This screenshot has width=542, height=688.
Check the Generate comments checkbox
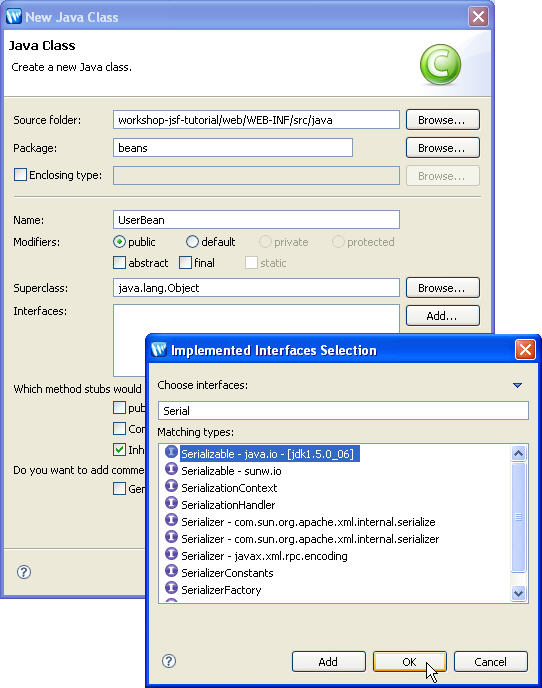click(119, 488)
